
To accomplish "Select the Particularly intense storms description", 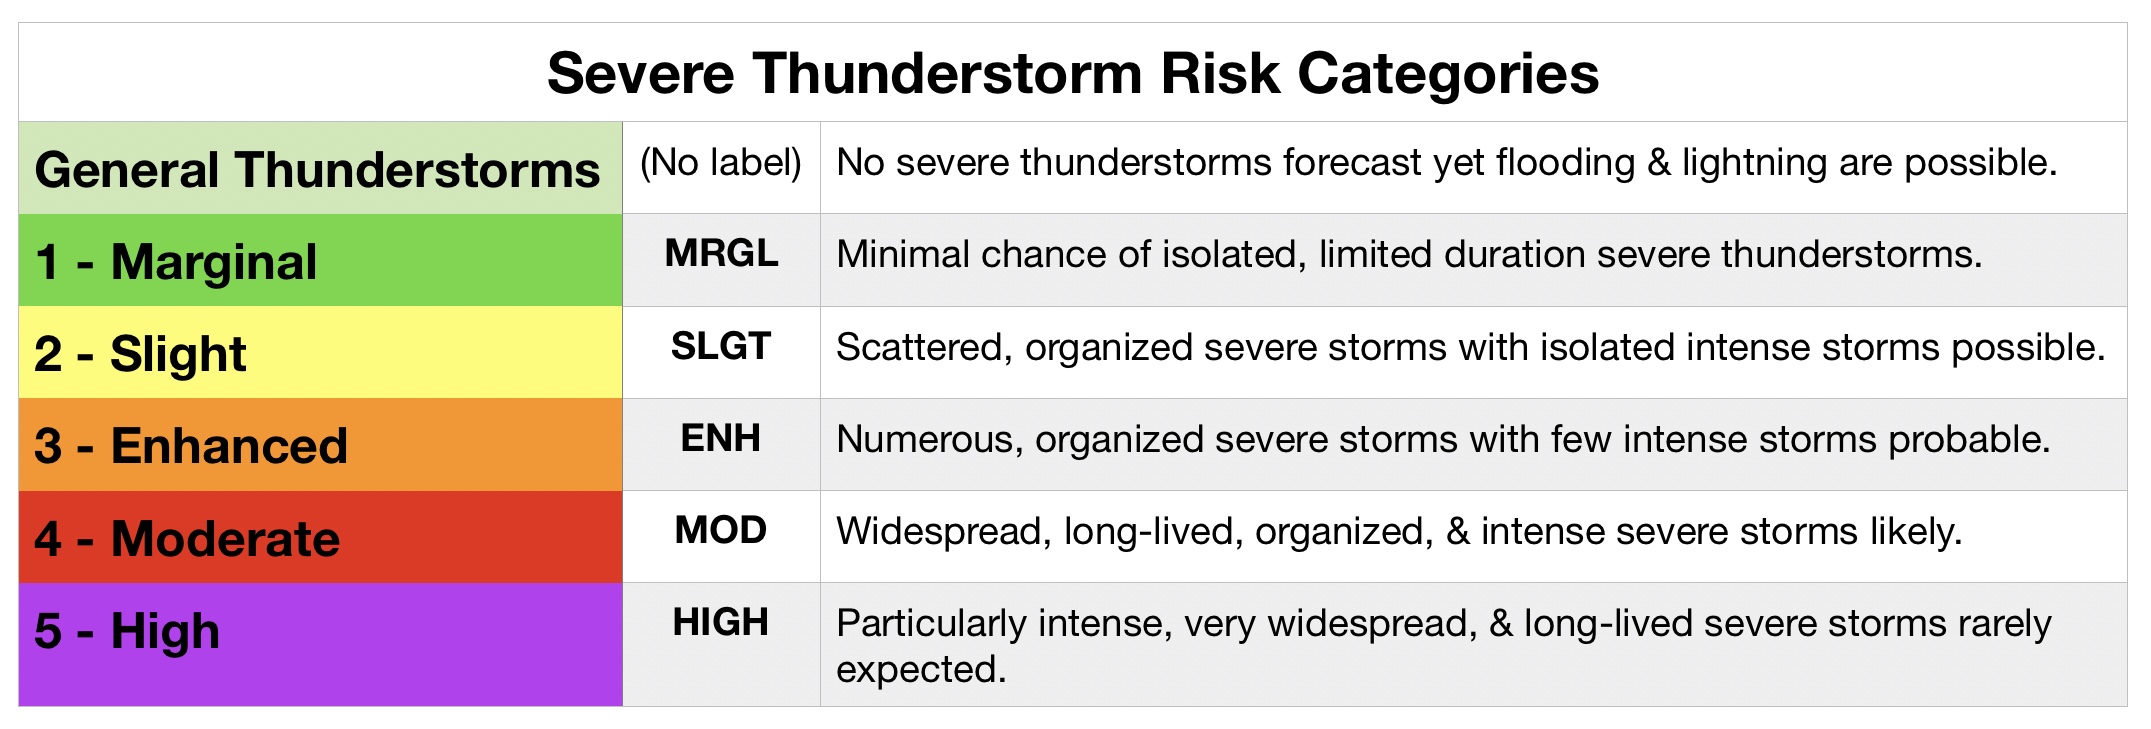I will pyautogui.click(x=1442, y=624).
